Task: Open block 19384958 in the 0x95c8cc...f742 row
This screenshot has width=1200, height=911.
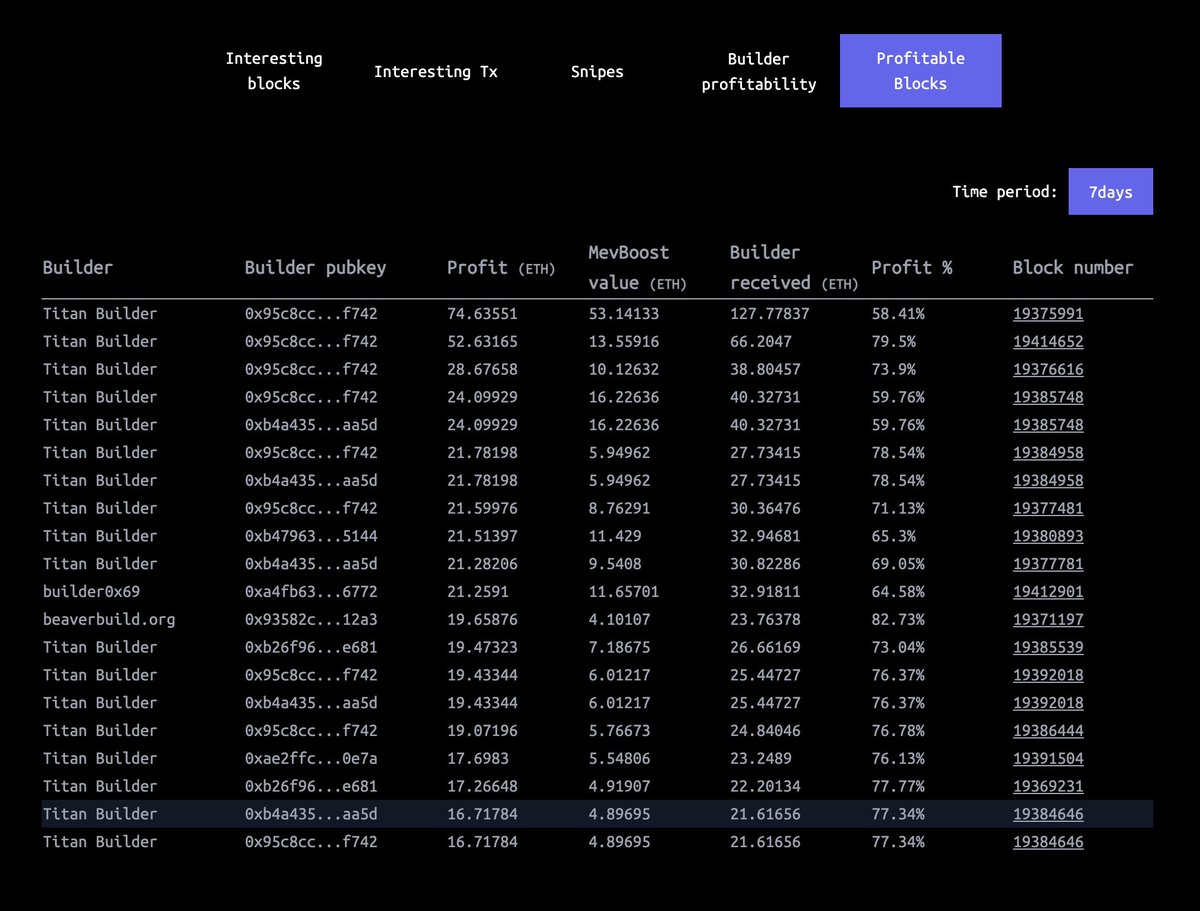Action: (x=1048, y=453)
